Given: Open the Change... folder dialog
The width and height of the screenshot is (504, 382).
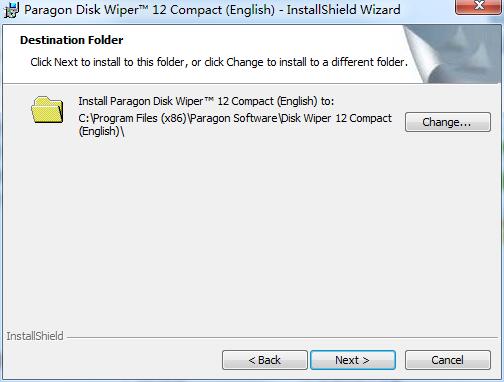Looking at the screenshot, I should (448, 122).
